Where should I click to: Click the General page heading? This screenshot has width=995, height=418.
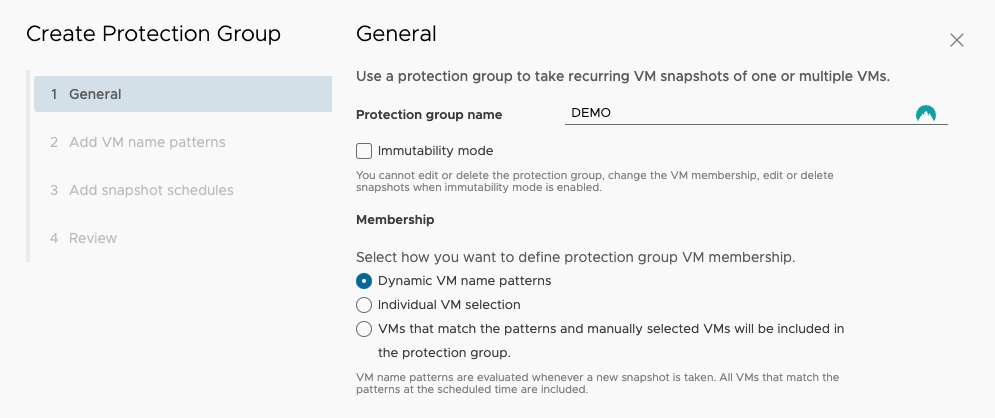(396, 34)
